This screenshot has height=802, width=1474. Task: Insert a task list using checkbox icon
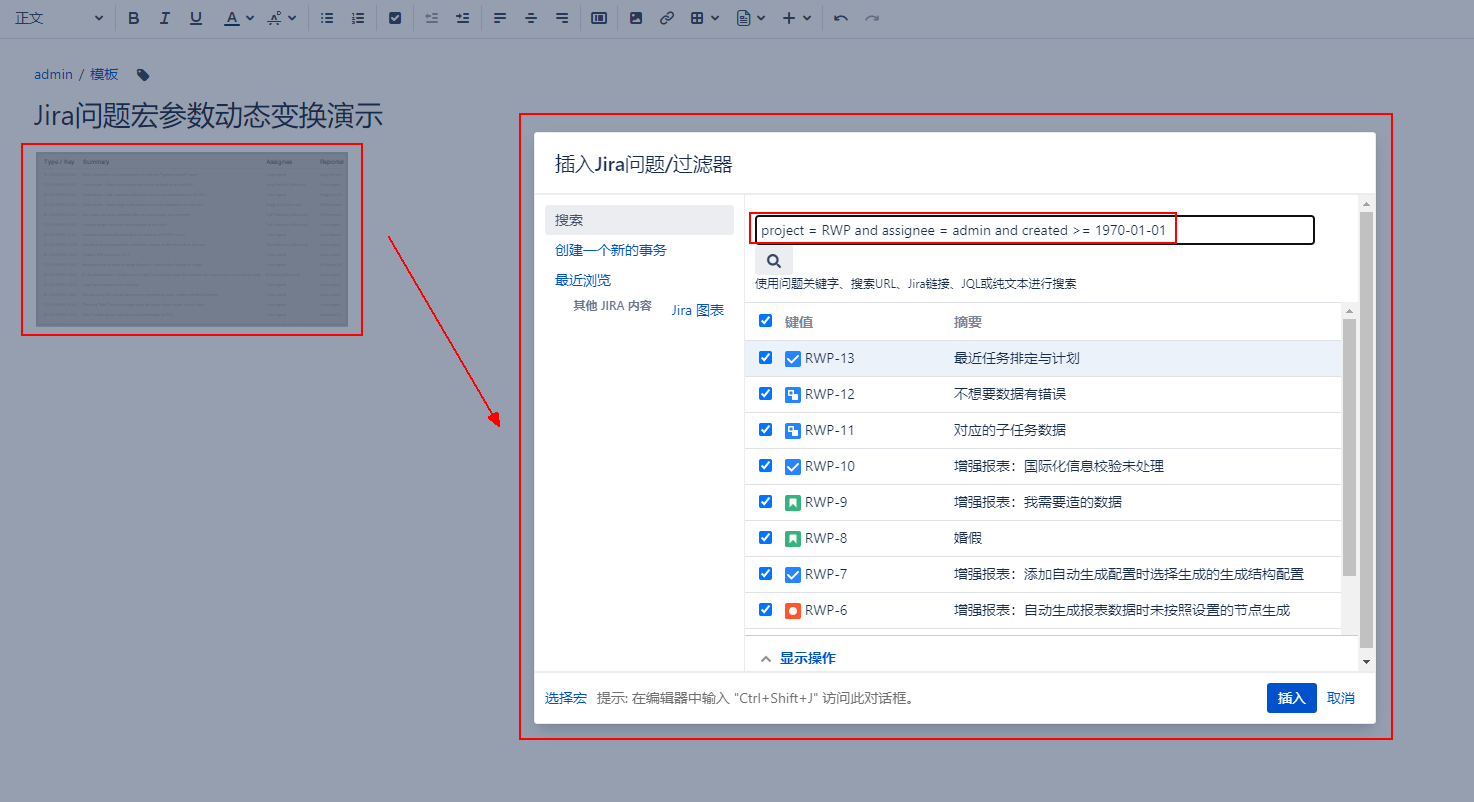[395, 18]
